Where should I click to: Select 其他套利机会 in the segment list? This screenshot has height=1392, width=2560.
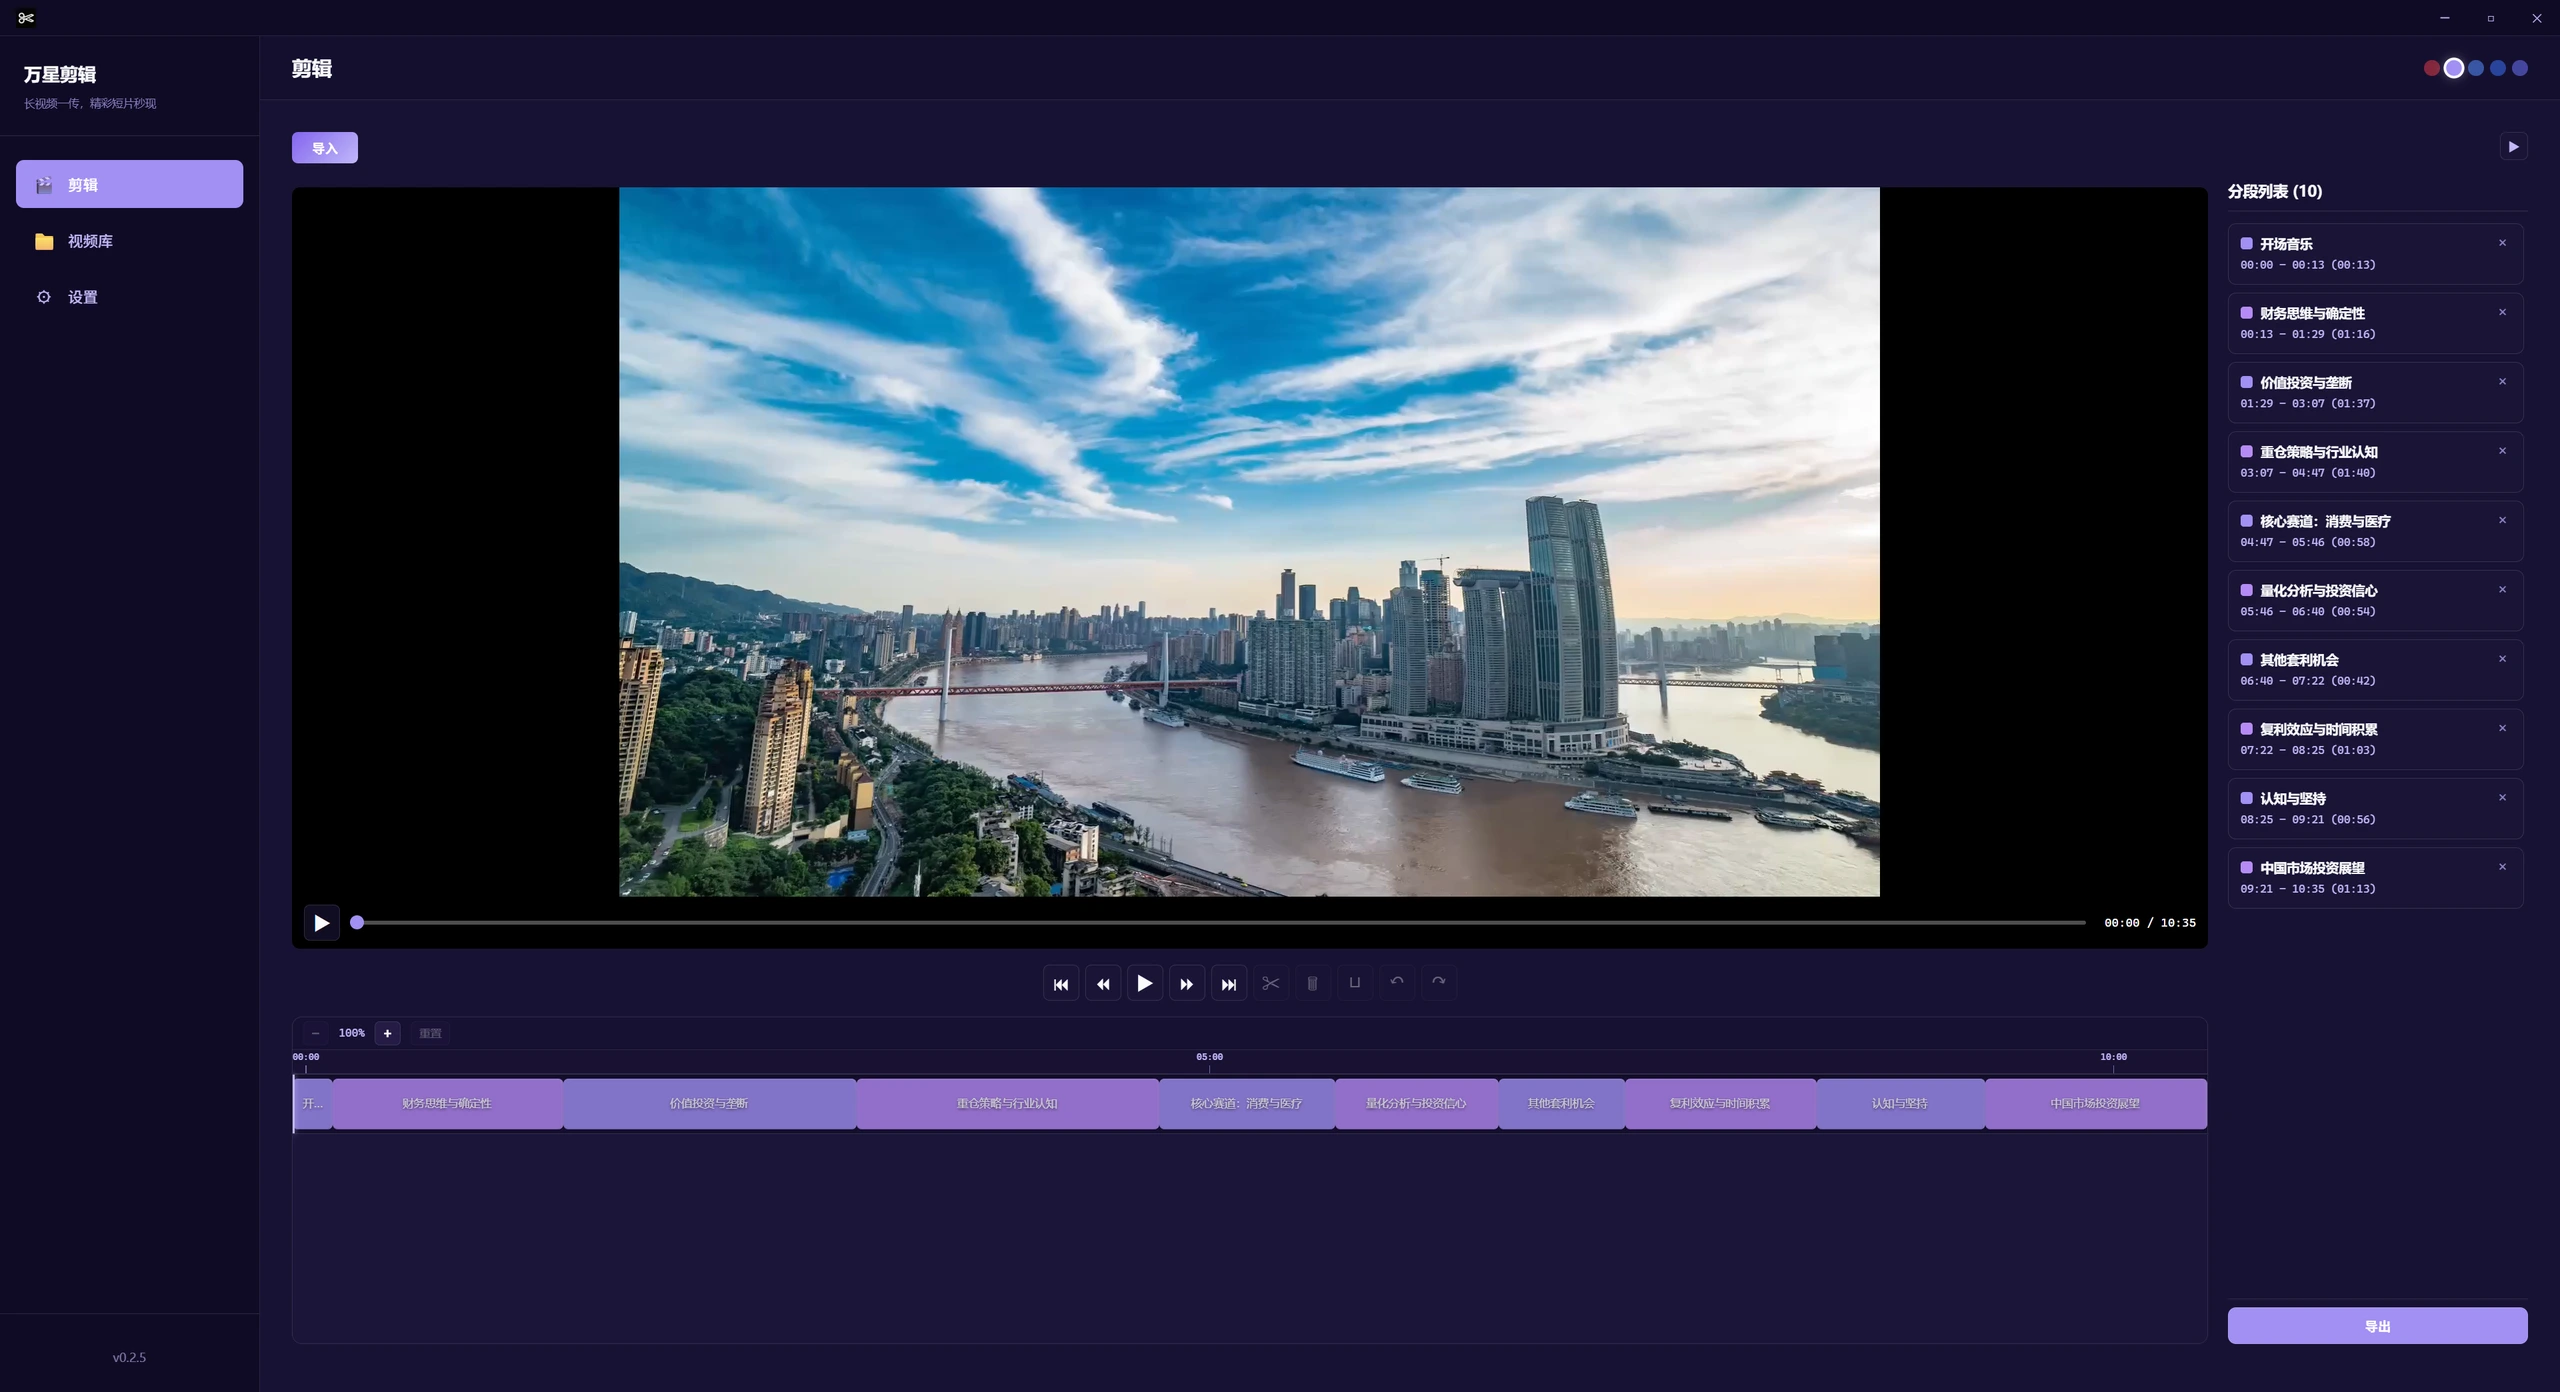pyautogui.click(x=2375, y=670)
